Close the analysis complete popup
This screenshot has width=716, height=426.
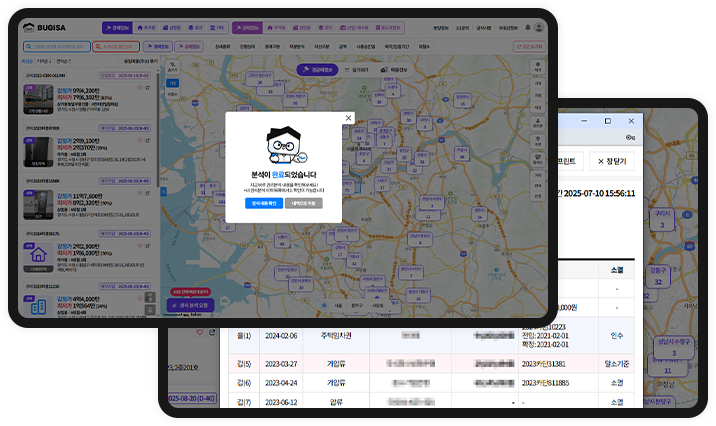[348, 118]
